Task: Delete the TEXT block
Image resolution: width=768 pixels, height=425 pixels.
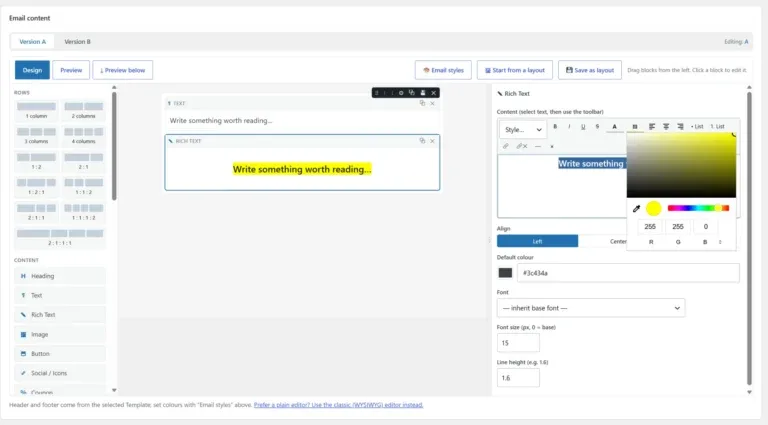Action: coord(432,103)
